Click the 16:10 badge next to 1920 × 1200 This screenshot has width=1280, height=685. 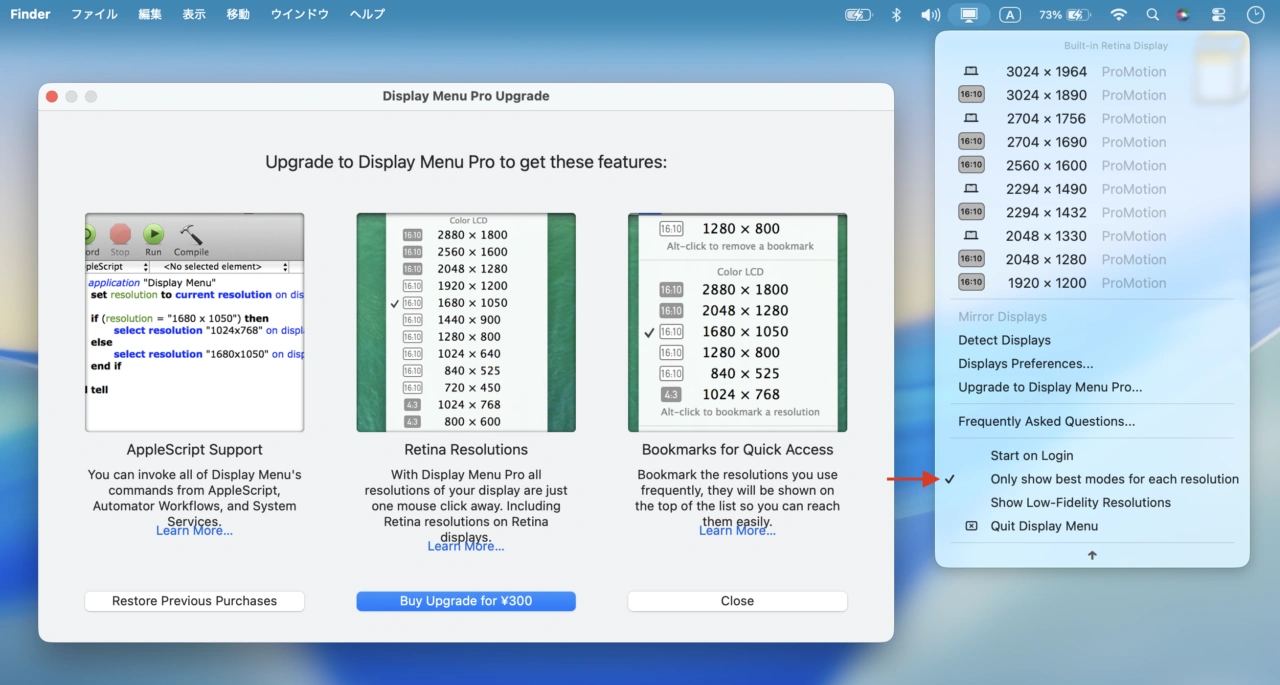tap(971, 282)
